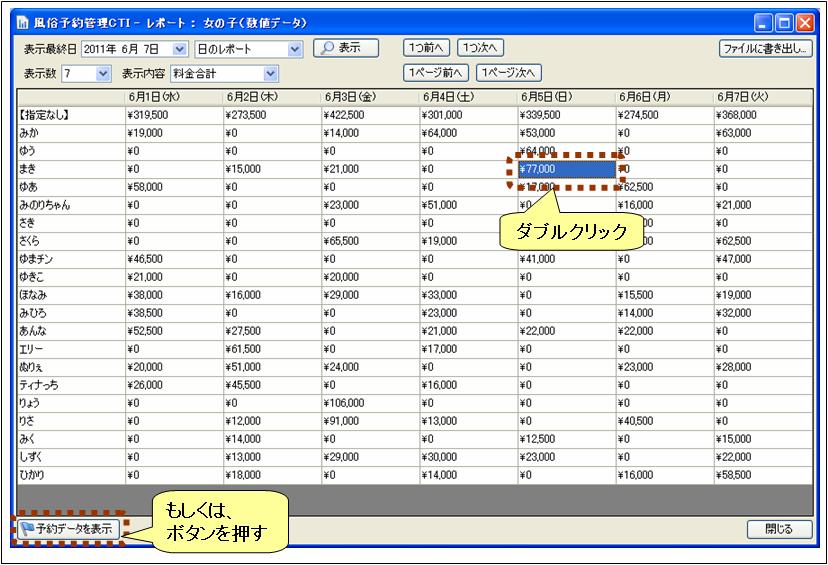The image size is (828, 565).
Task: Click the app icon in title bar
Action: click(x=22, y=22)
